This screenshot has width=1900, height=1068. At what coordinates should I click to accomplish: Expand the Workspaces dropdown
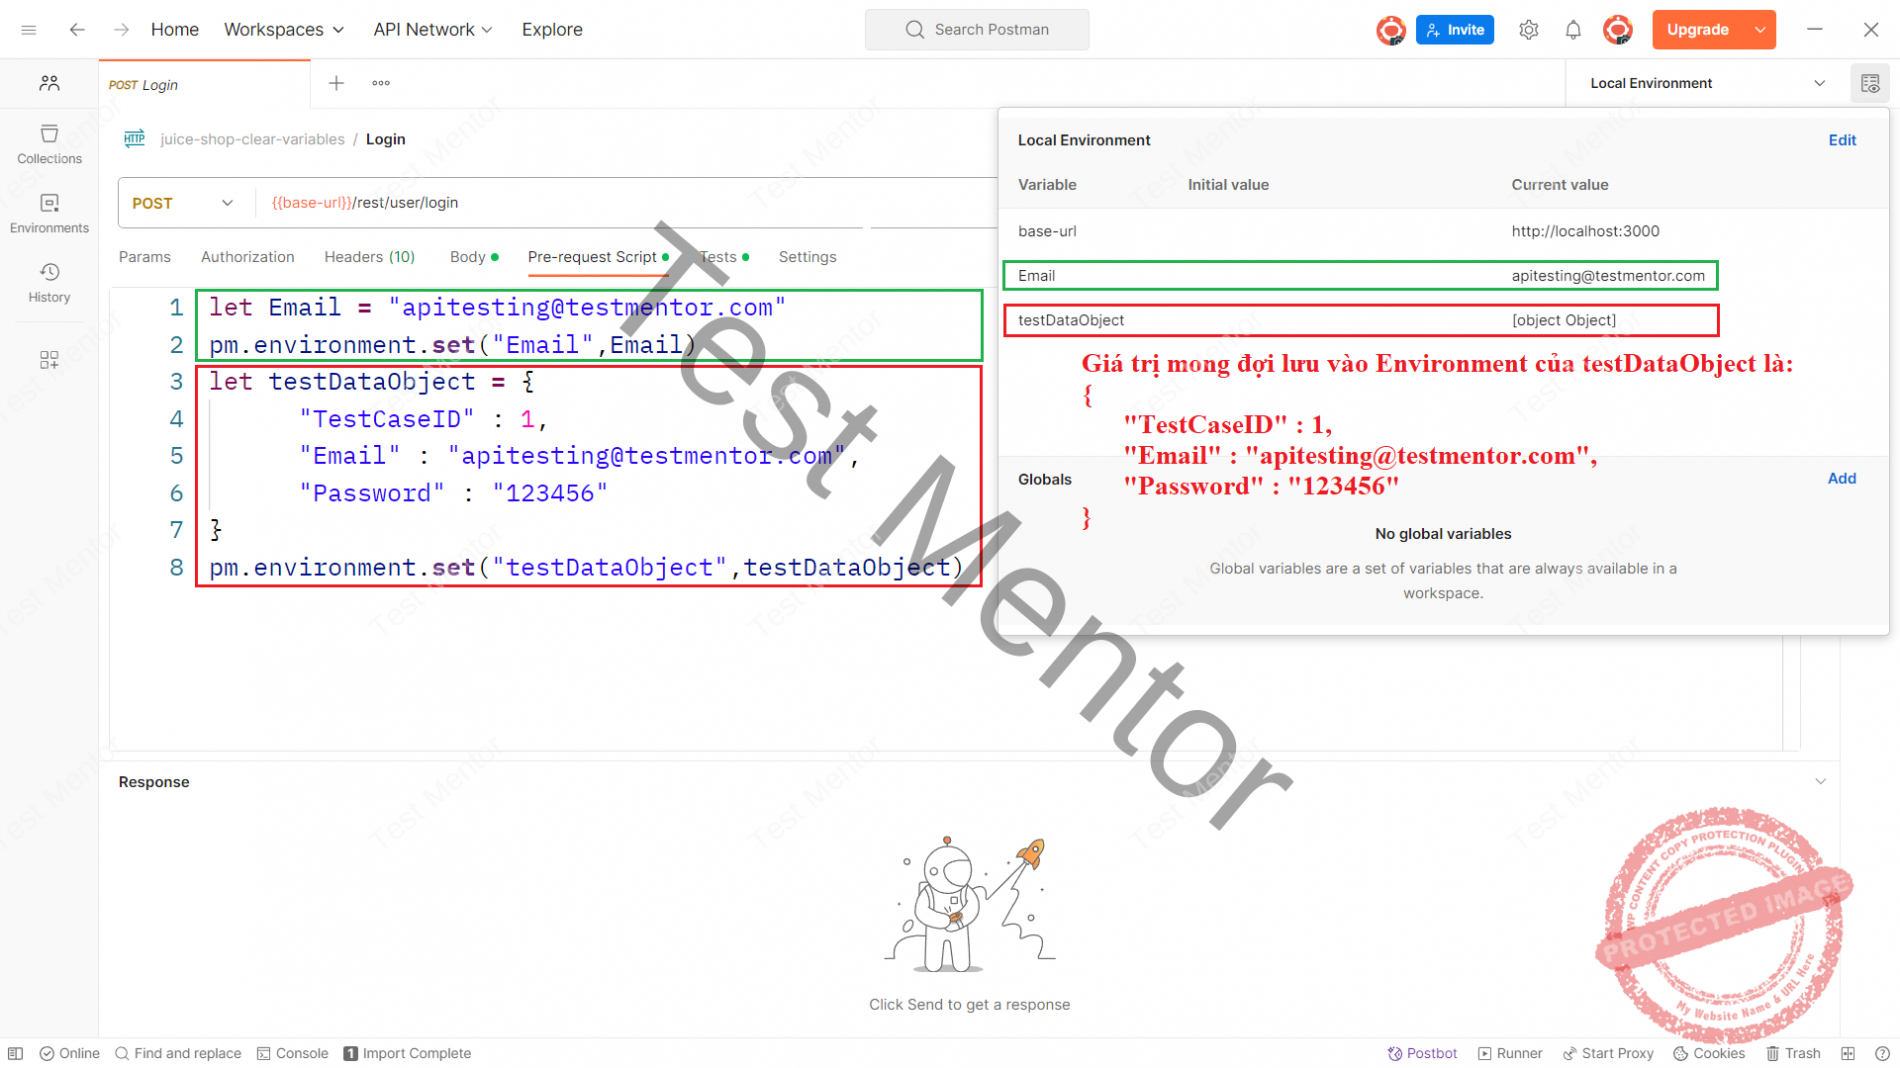tap(284, 29)
